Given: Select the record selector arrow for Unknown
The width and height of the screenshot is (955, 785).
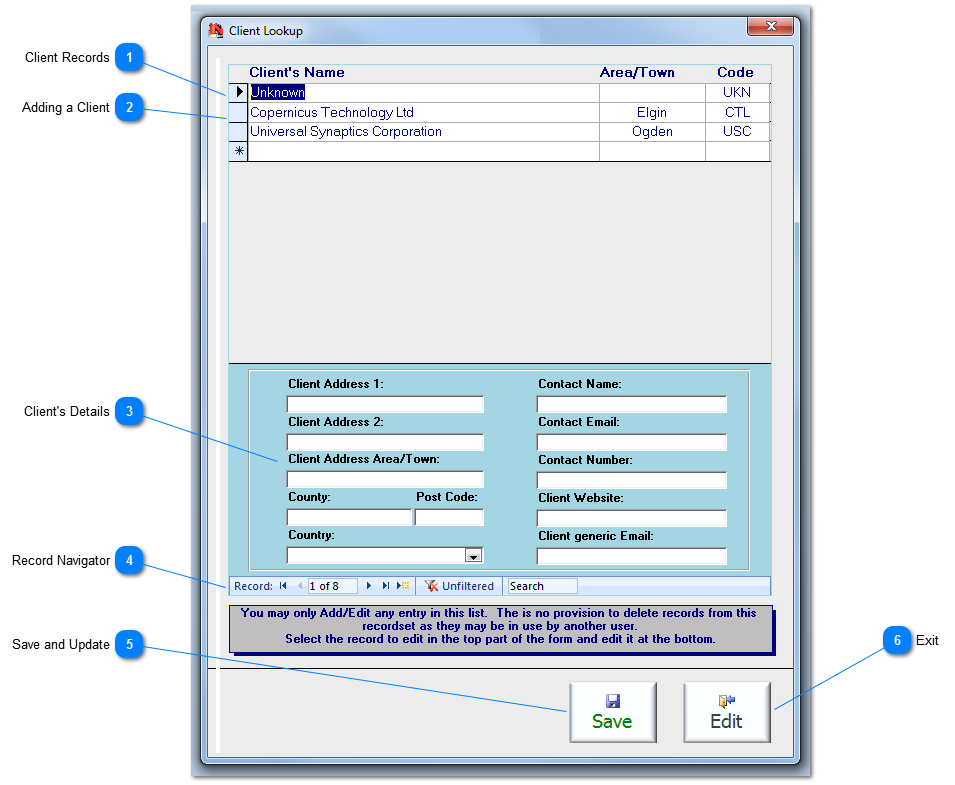Looking at the screenshot, I should coord(238,92).
